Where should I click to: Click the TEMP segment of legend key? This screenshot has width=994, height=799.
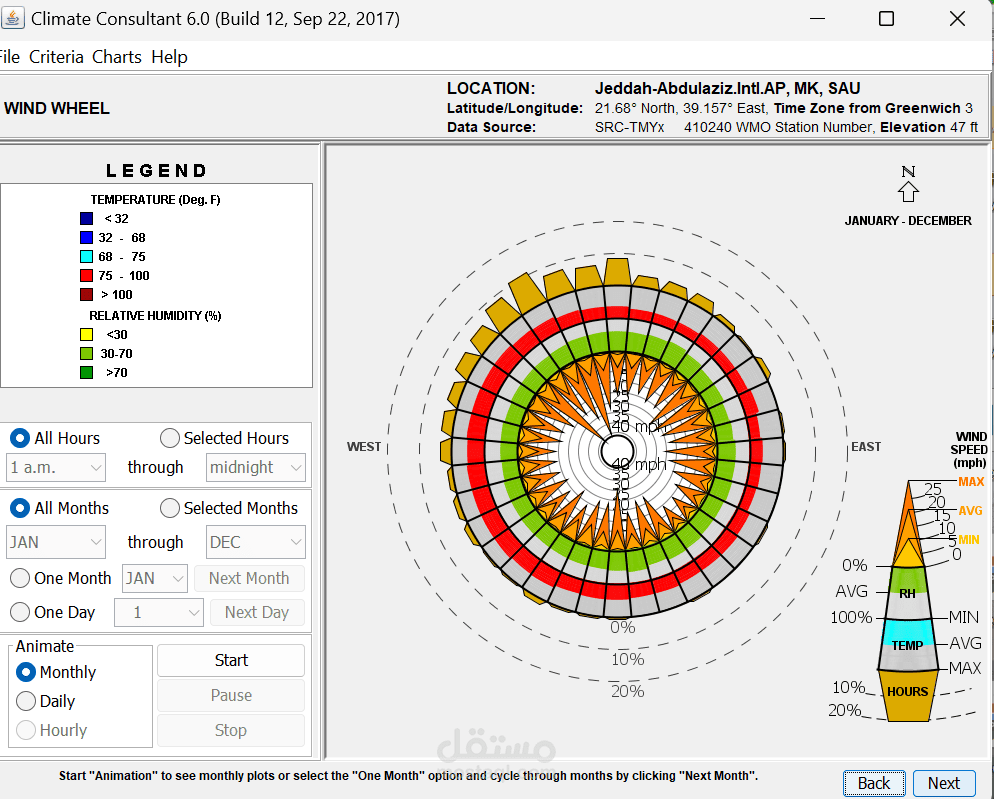click(907, 646)
